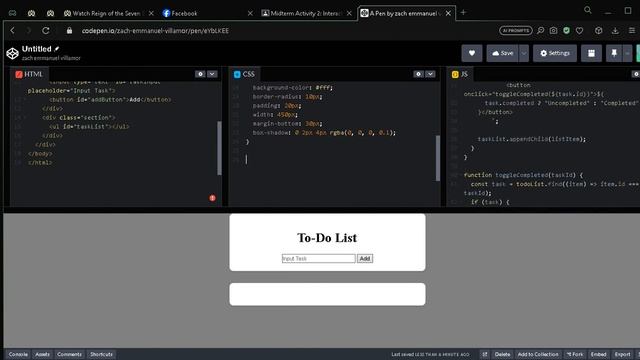Open a new browser tab
Image resolution: width=640 pixels, height=360 pixels.
click(x=463, y=13)
